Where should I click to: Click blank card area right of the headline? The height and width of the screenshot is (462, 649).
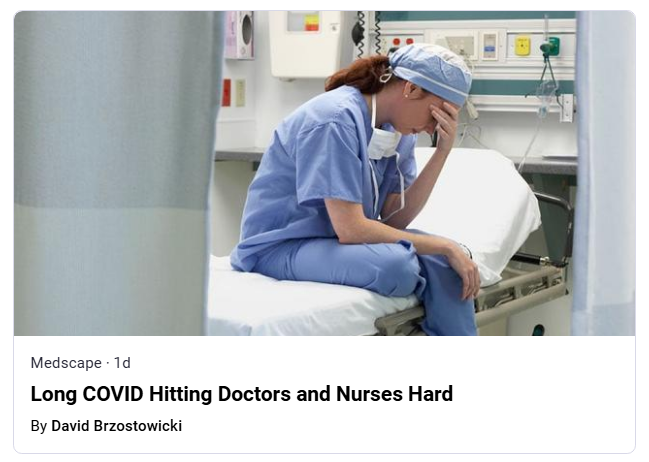click(542, 394)
